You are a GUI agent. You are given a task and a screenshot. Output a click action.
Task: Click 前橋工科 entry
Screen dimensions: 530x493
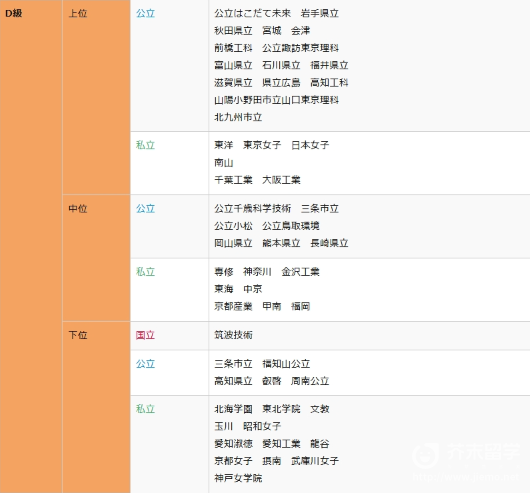[233, 48]
